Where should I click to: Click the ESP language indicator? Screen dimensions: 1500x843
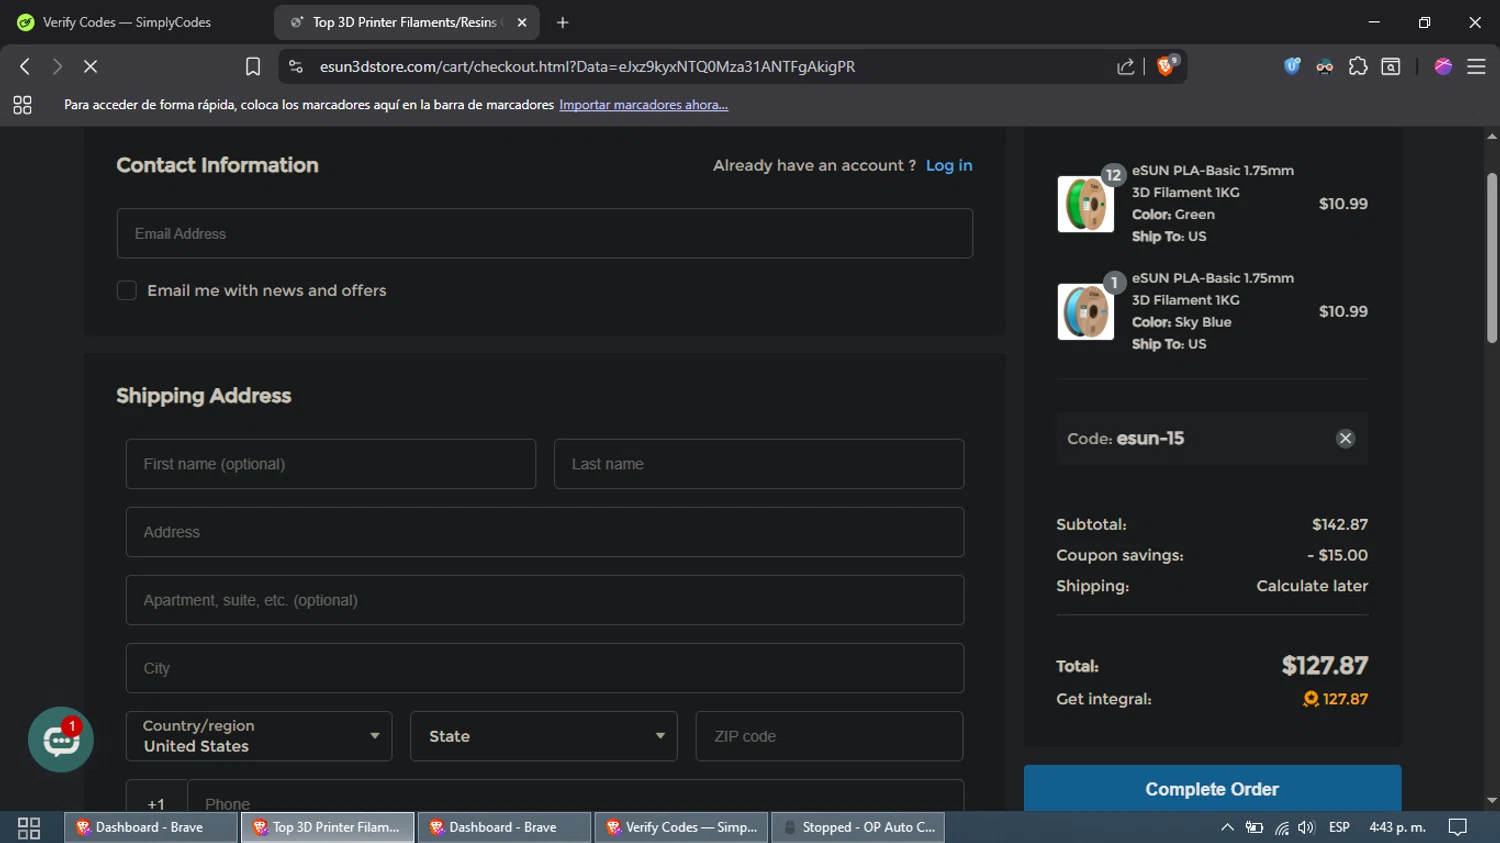pyautogui.click(x=1339, y=827)
